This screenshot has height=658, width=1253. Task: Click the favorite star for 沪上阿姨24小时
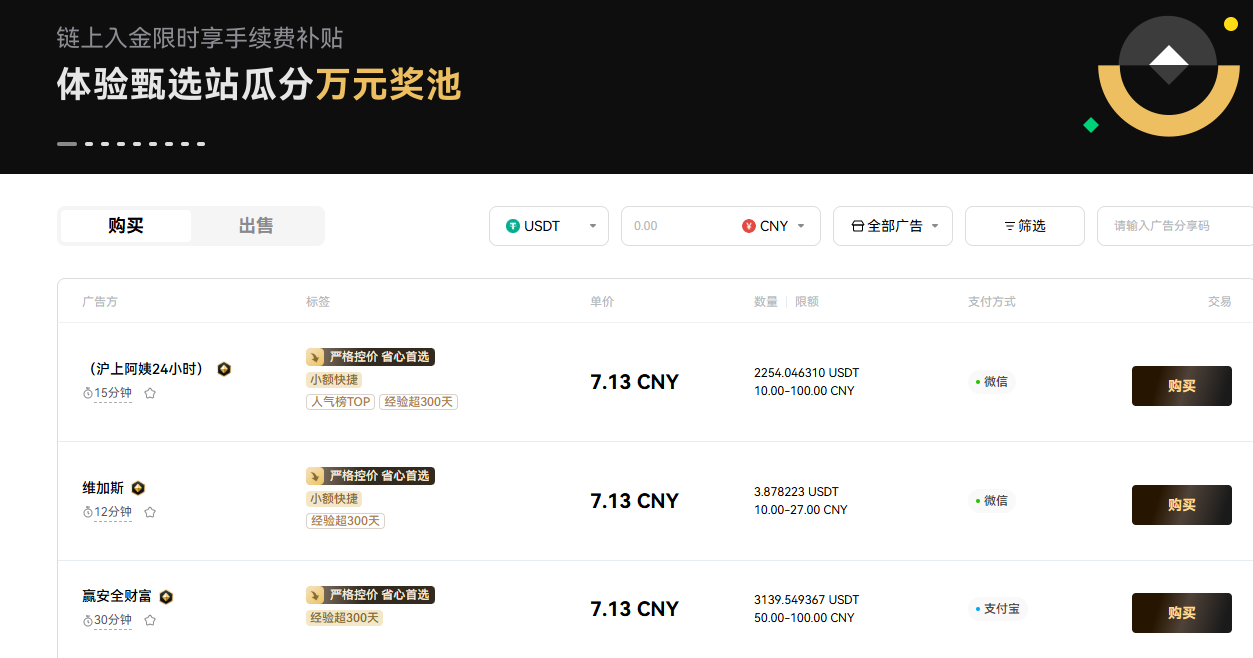pos(150,393)
